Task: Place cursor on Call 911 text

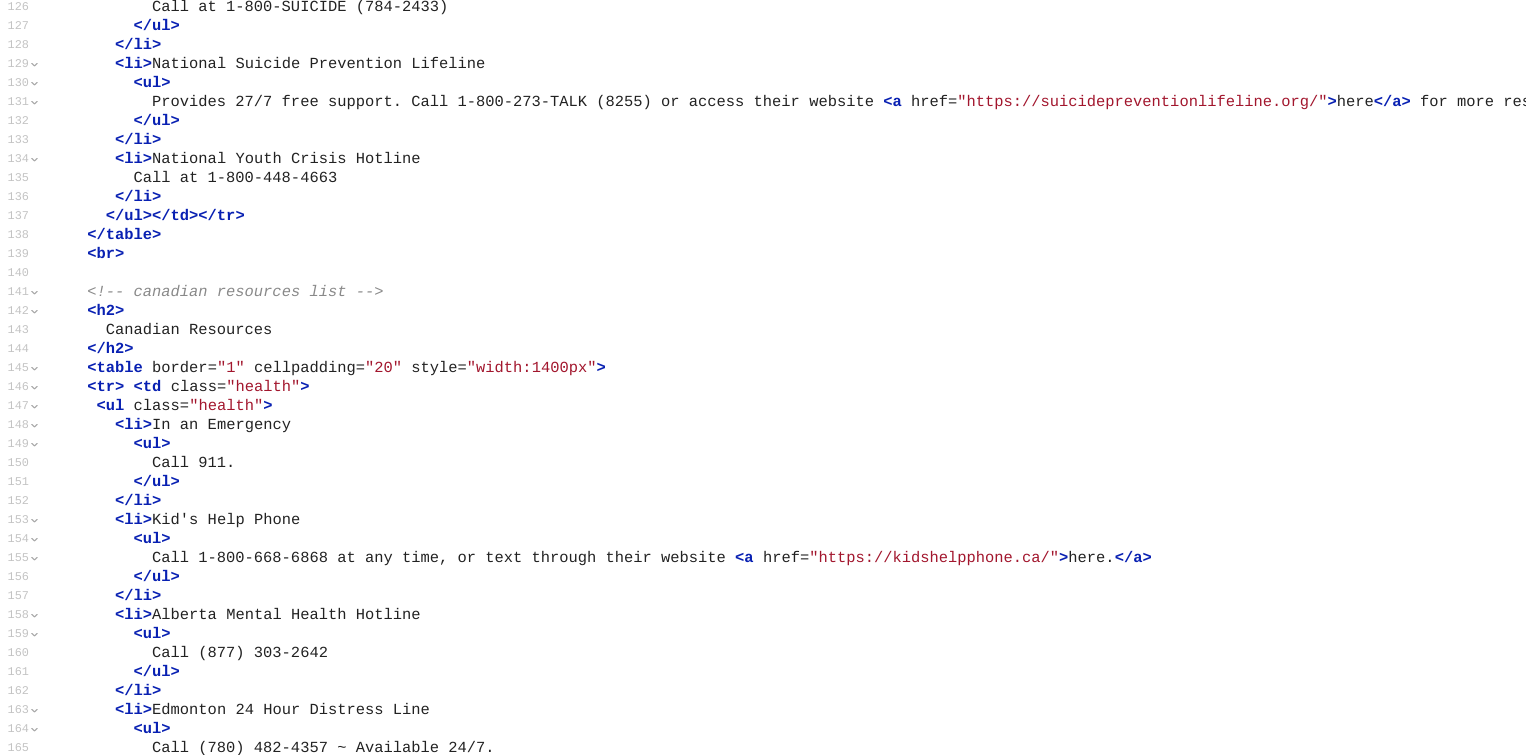Action: (x=193, y=463)
